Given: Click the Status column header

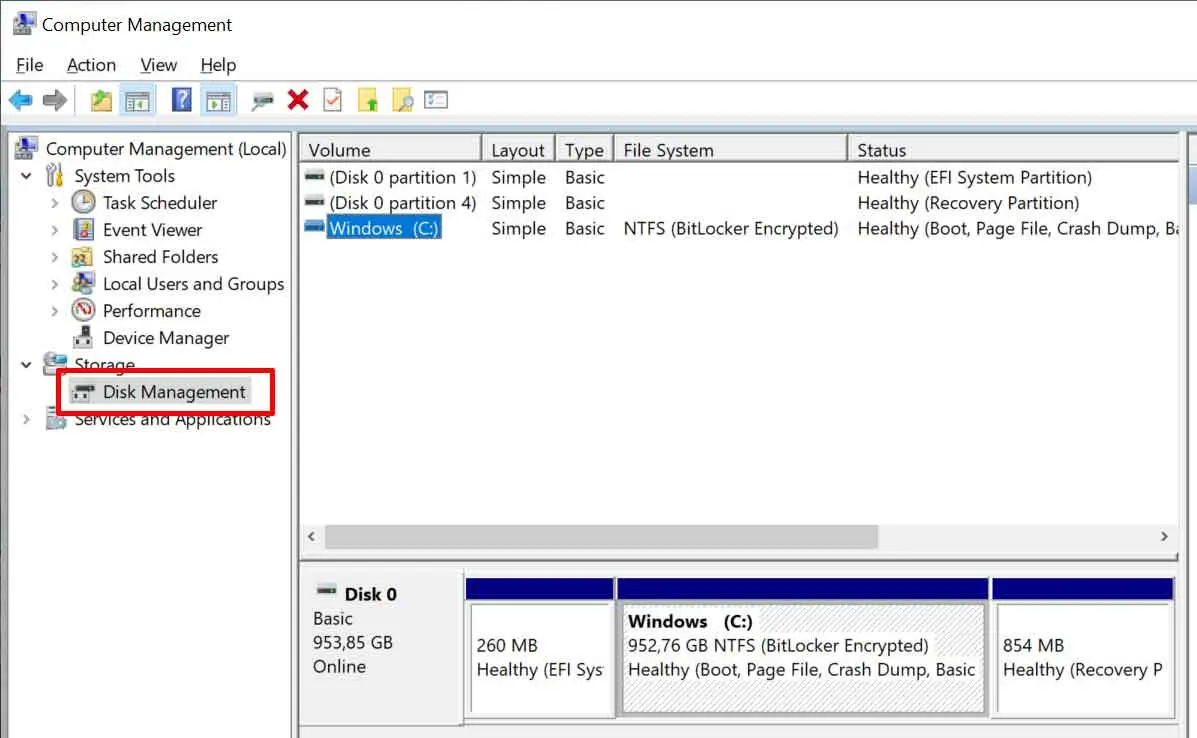Looking at the screenshot, I should (1010, 150).
